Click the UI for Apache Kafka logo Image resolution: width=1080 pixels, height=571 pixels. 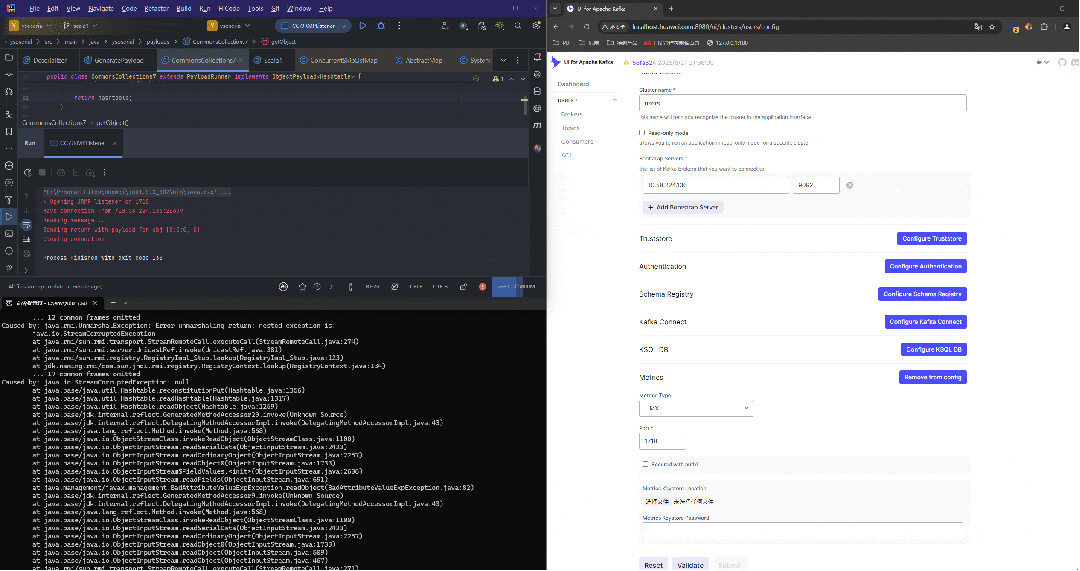pyautogui.click(x=582, y=62)
